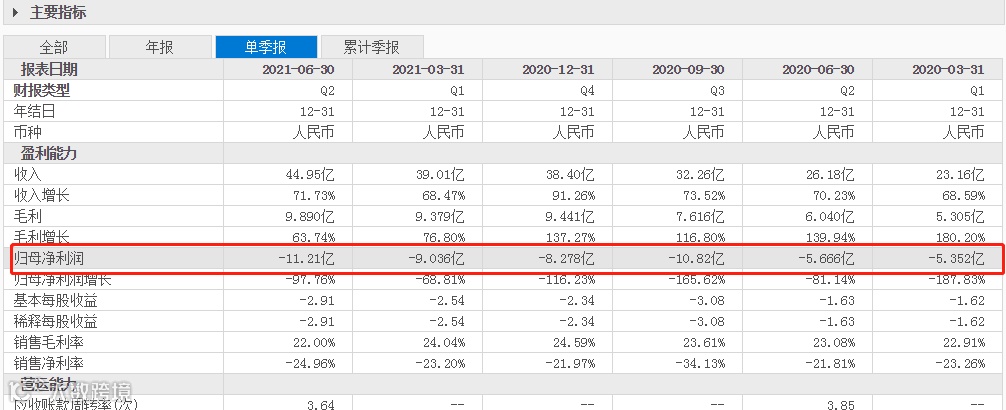The image size is (1006, 410).
Task: Click net margin -23.26%
Action: point(960,364)
